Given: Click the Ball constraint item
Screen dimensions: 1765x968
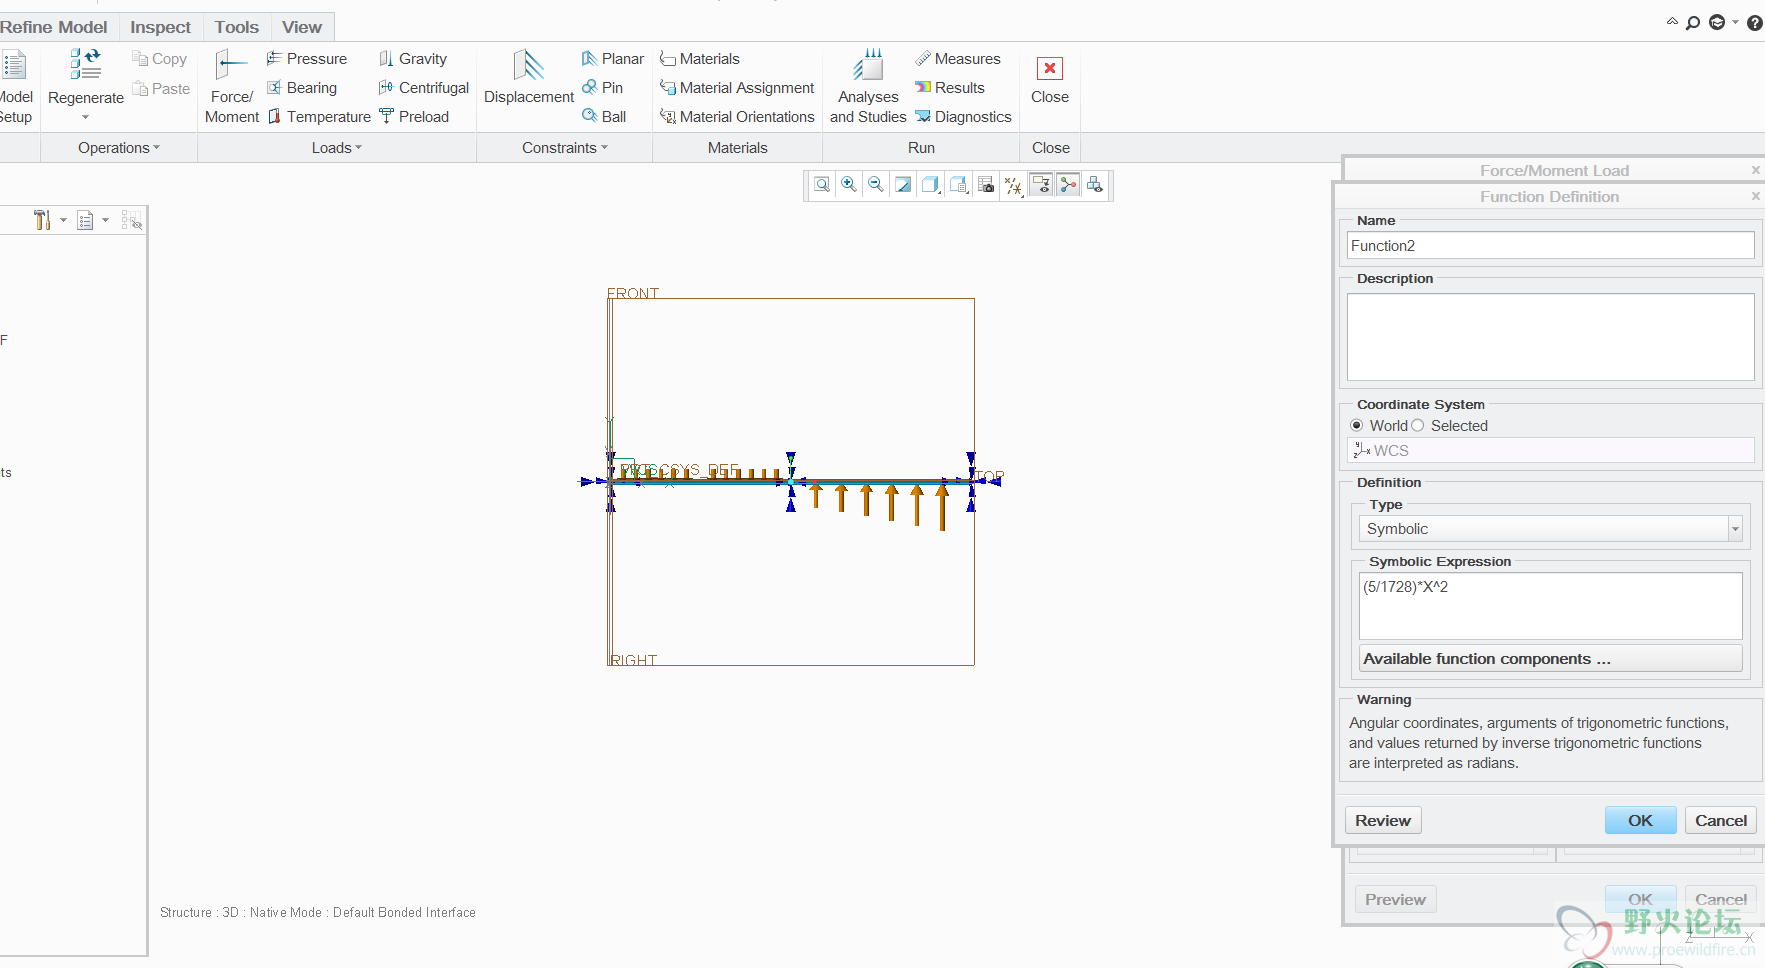Looking at the screenshot, I should [604, 117].
